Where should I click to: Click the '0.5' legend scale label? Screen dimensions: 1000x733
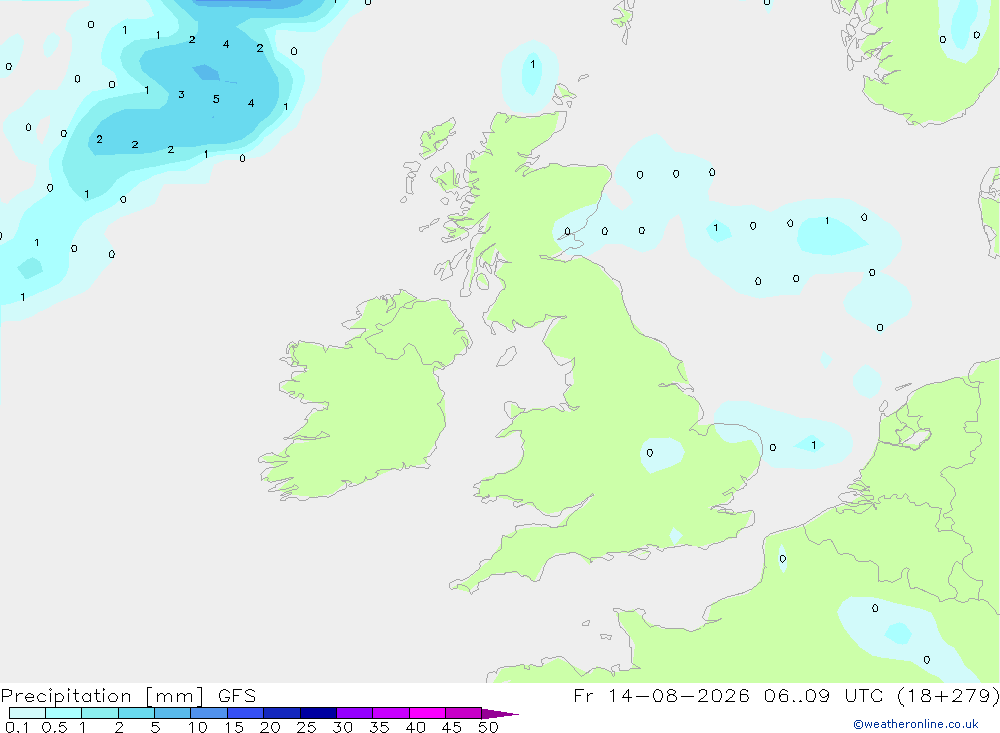pos(54,727)
